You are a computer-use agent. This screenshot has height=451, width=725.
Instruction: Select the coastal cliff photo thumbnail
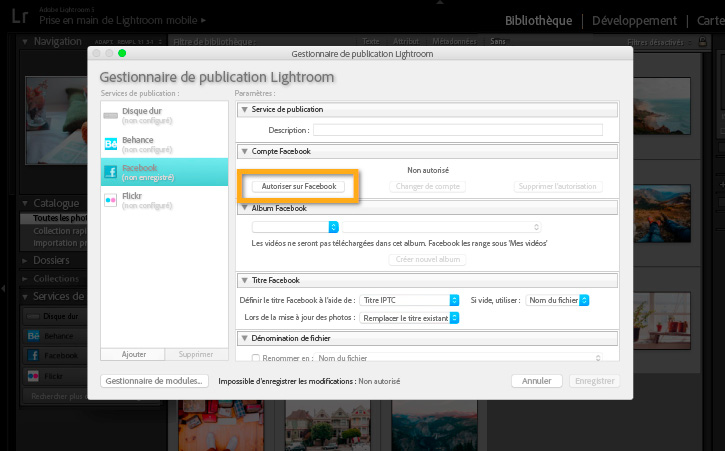[x=662, y=106]
